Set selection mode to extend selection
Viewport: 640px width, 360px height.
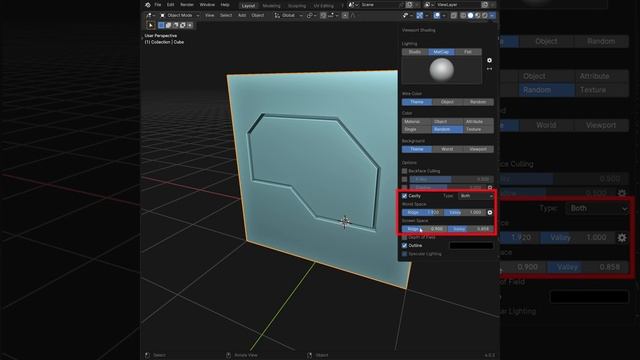pos(169,25)
